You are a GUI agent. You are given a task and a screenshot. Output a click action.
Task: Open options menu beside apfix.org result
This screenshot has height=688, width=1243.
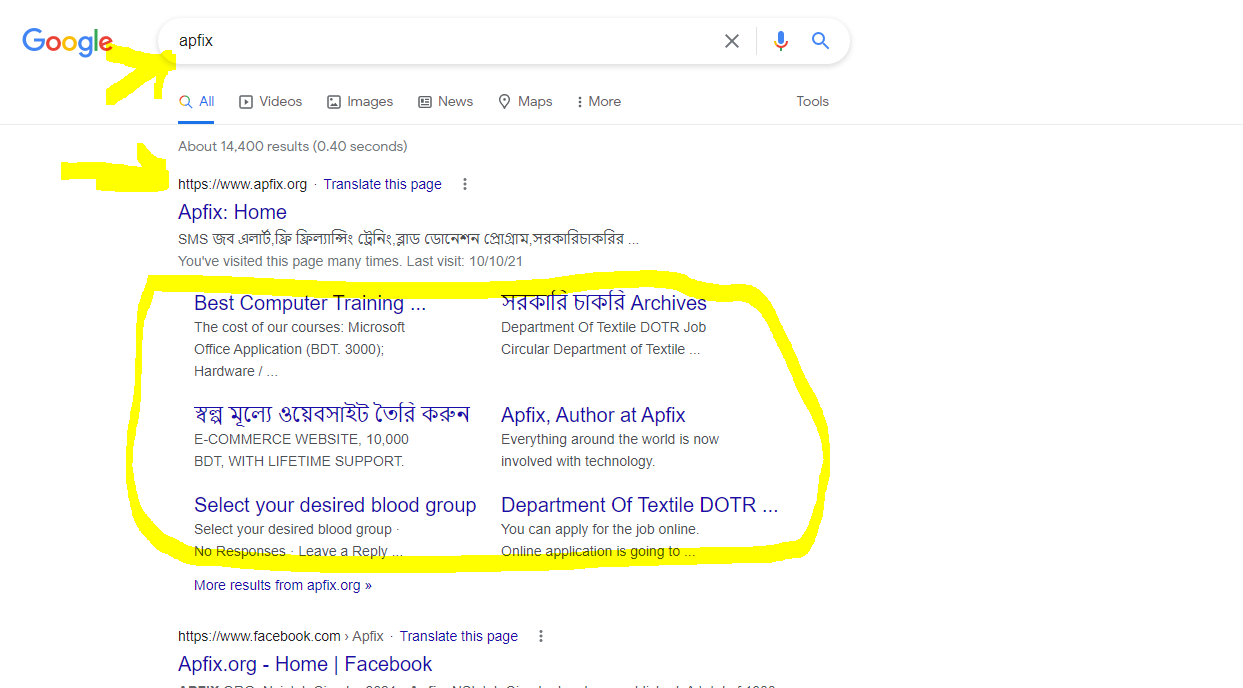[465, 184]
